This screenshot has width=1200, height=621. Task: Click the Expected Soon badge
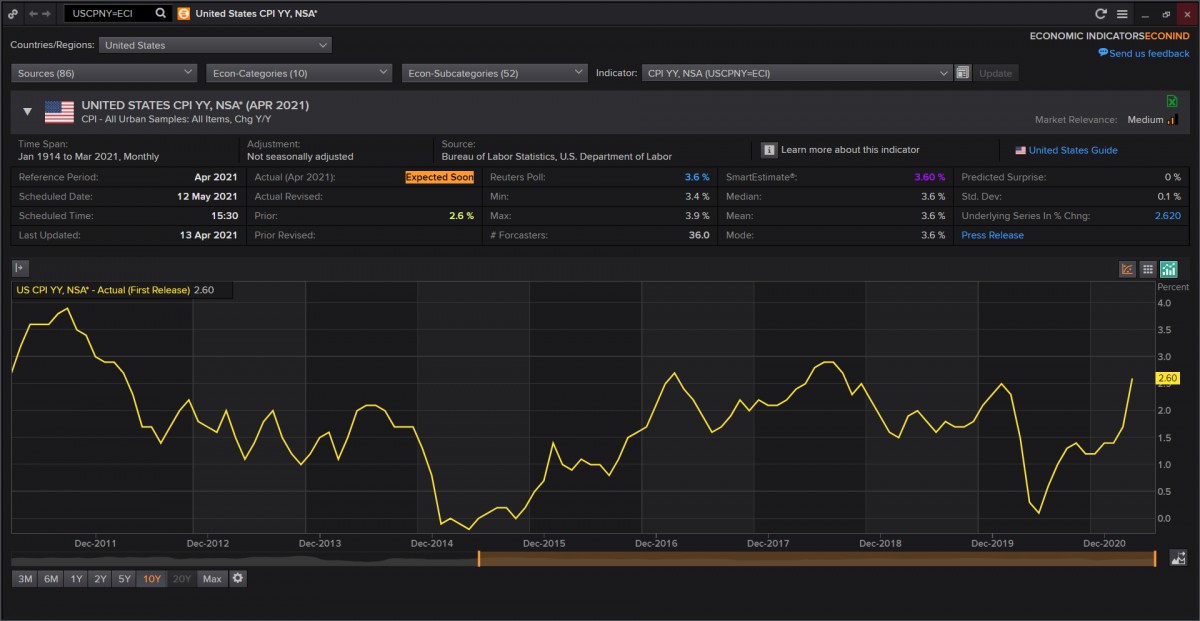pos(439,177)
